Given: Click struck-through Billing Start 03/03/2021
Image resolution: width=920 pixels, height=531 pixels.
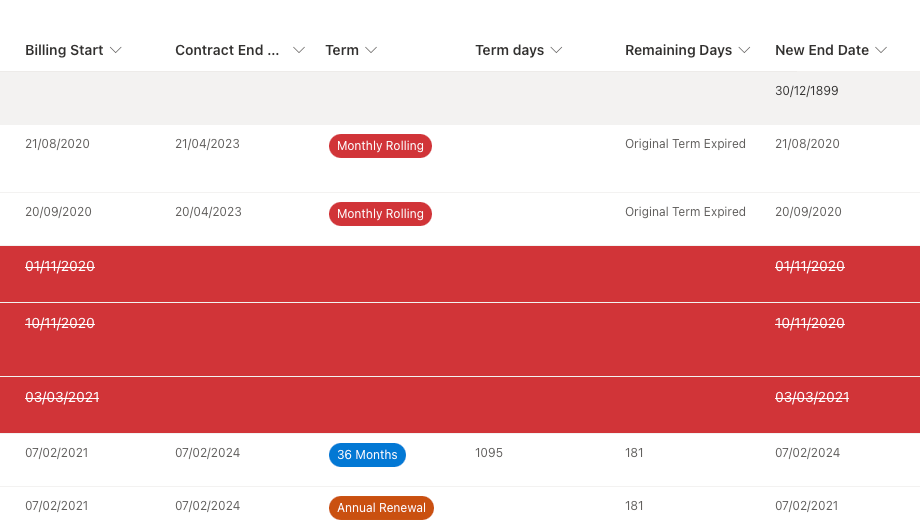Looking at the screenshot, I should [62, 397].
